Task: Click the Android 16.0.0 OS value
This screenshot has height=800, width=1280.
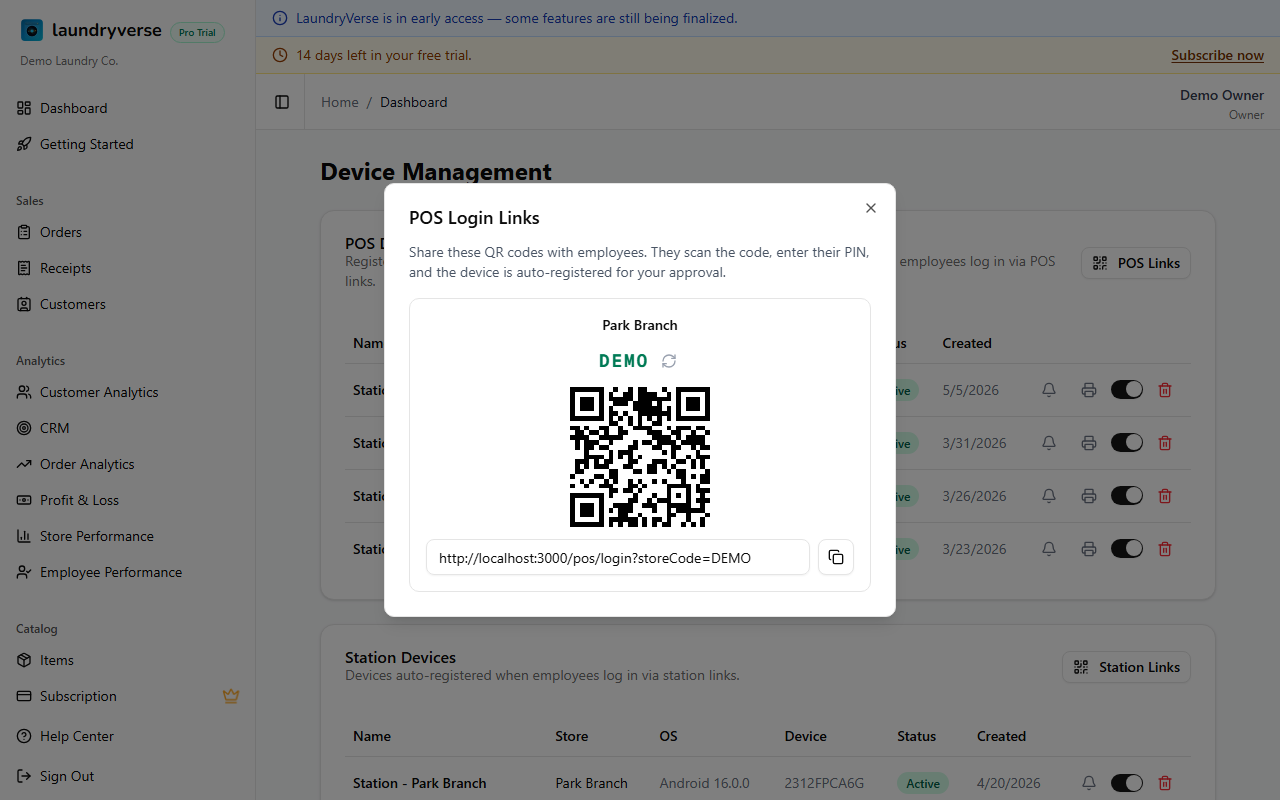Action: (x=704, y=783)
